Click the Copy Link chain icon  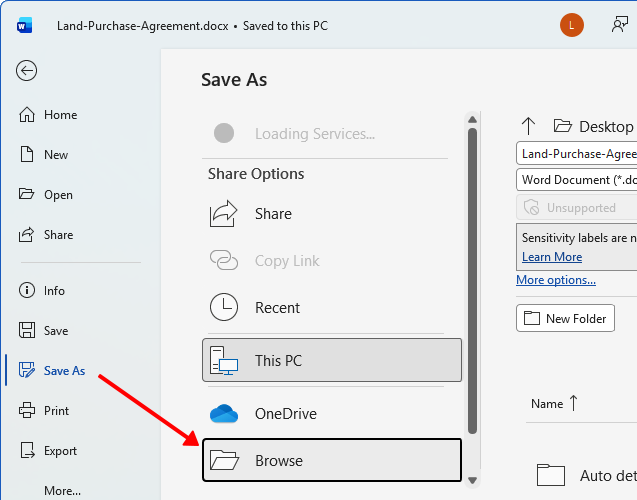coord(224,260)
